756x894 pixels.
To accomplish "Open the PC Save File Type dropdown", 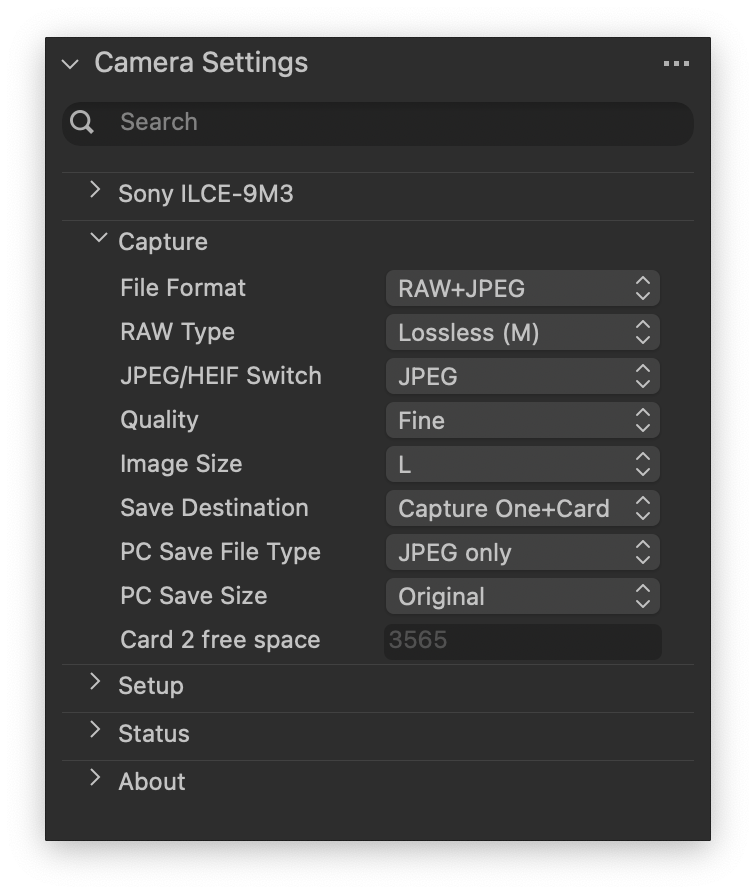I will pos(522,553).
